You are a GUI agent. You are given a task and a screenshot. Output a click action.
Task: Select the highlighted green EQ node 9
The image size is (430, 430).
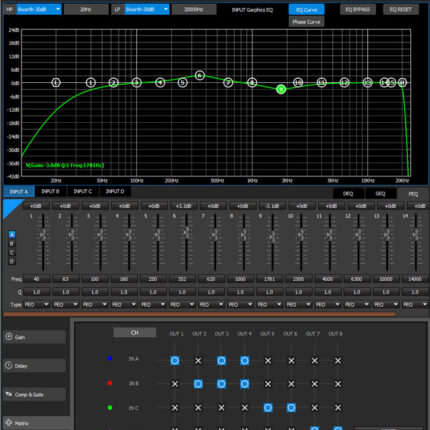coord(281,89)
